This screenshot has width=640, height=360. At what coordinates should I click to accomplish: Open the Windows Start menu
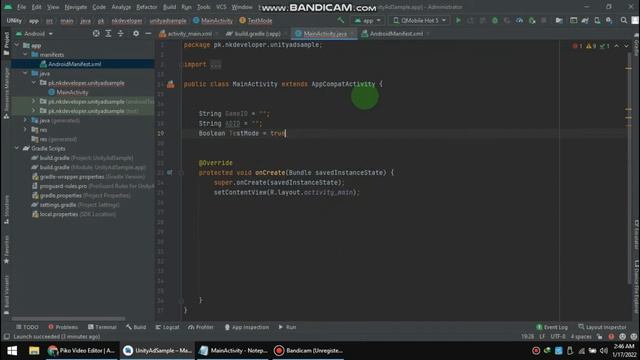[12, 351]
